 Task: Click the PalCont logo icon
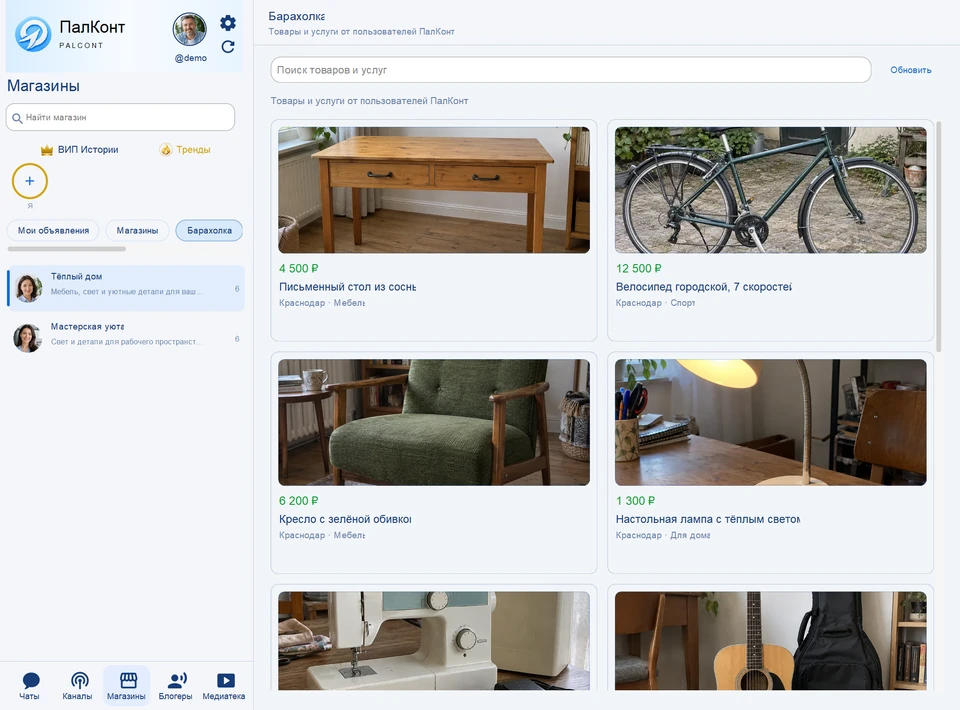(33, 34)
